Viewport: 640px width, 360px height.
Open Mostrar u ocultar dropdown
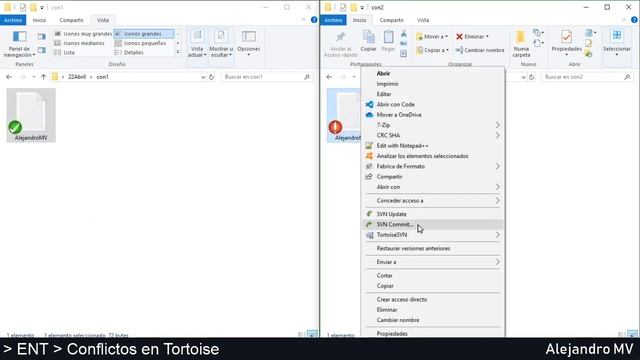pyautogui.click(x=221, y=44)
